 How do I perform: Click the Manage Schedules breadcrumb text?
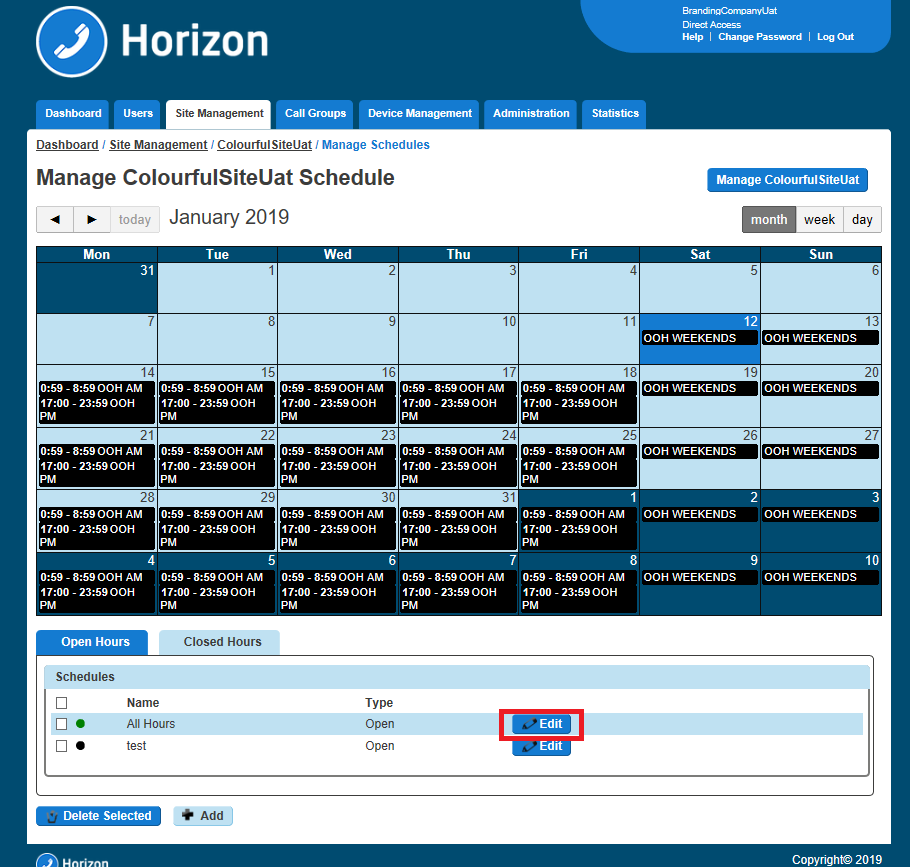coord(375,144)
